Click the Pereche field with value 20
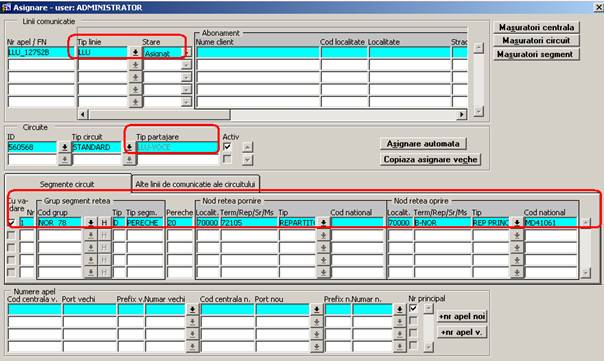604x361 pixels. [180, 222]
